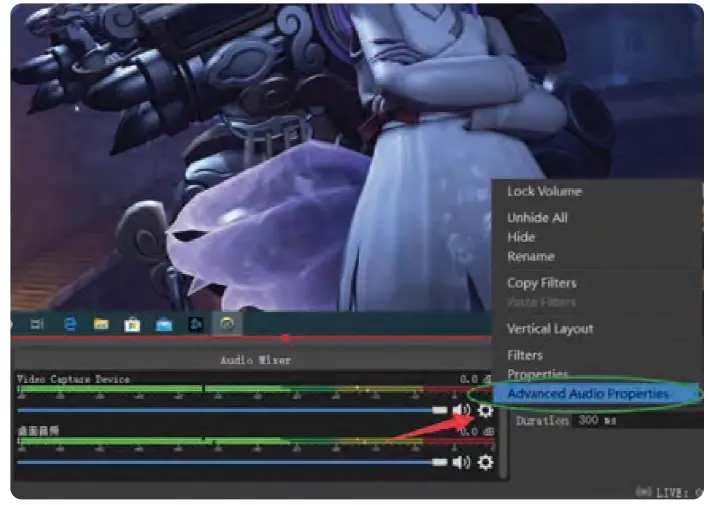Choose Lock Volume from context menu
Viewport: 710px width, 505px height.
544,191
